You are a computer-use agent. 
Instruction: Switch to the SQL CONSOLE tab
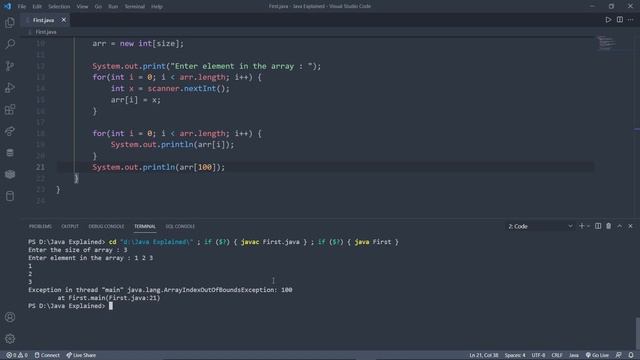[180, 226]
